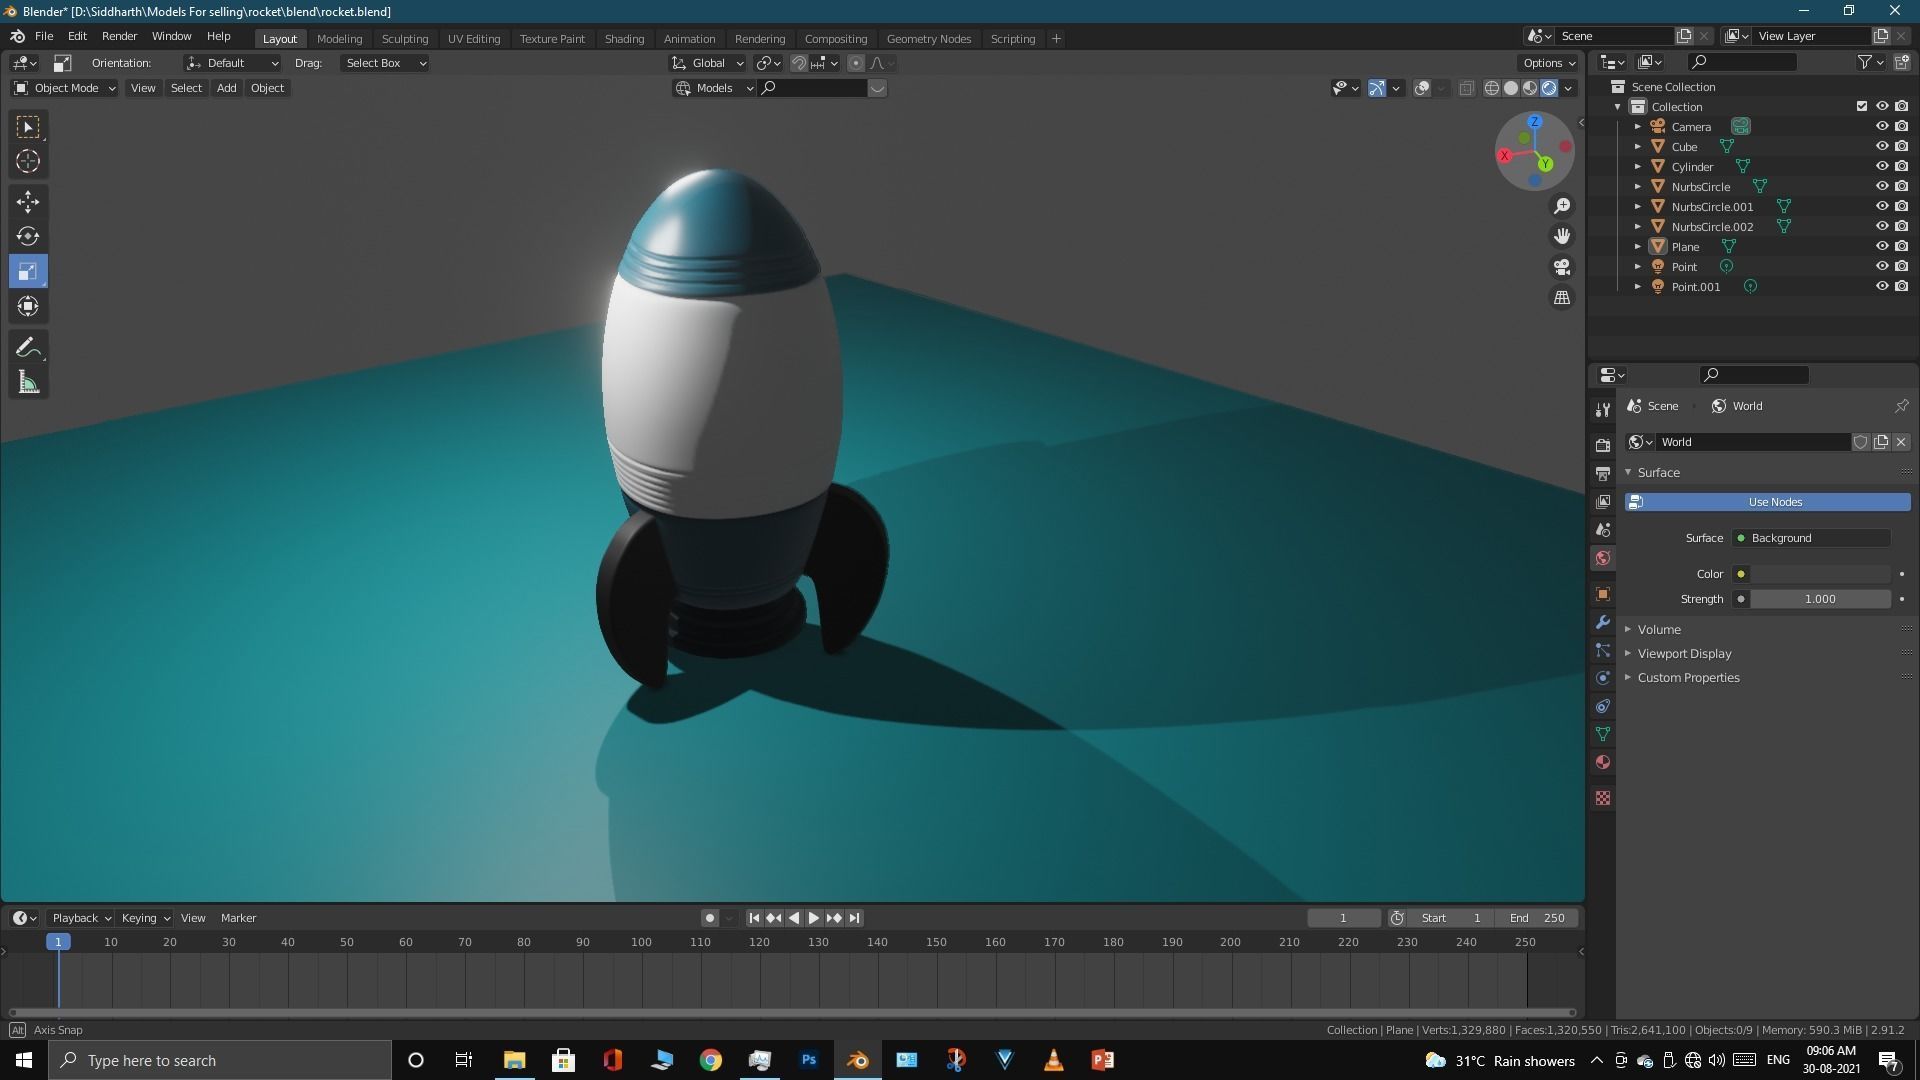Toggle the Collection exclude checkbox
The image size is (1920, 1080).
[1861, 107]
